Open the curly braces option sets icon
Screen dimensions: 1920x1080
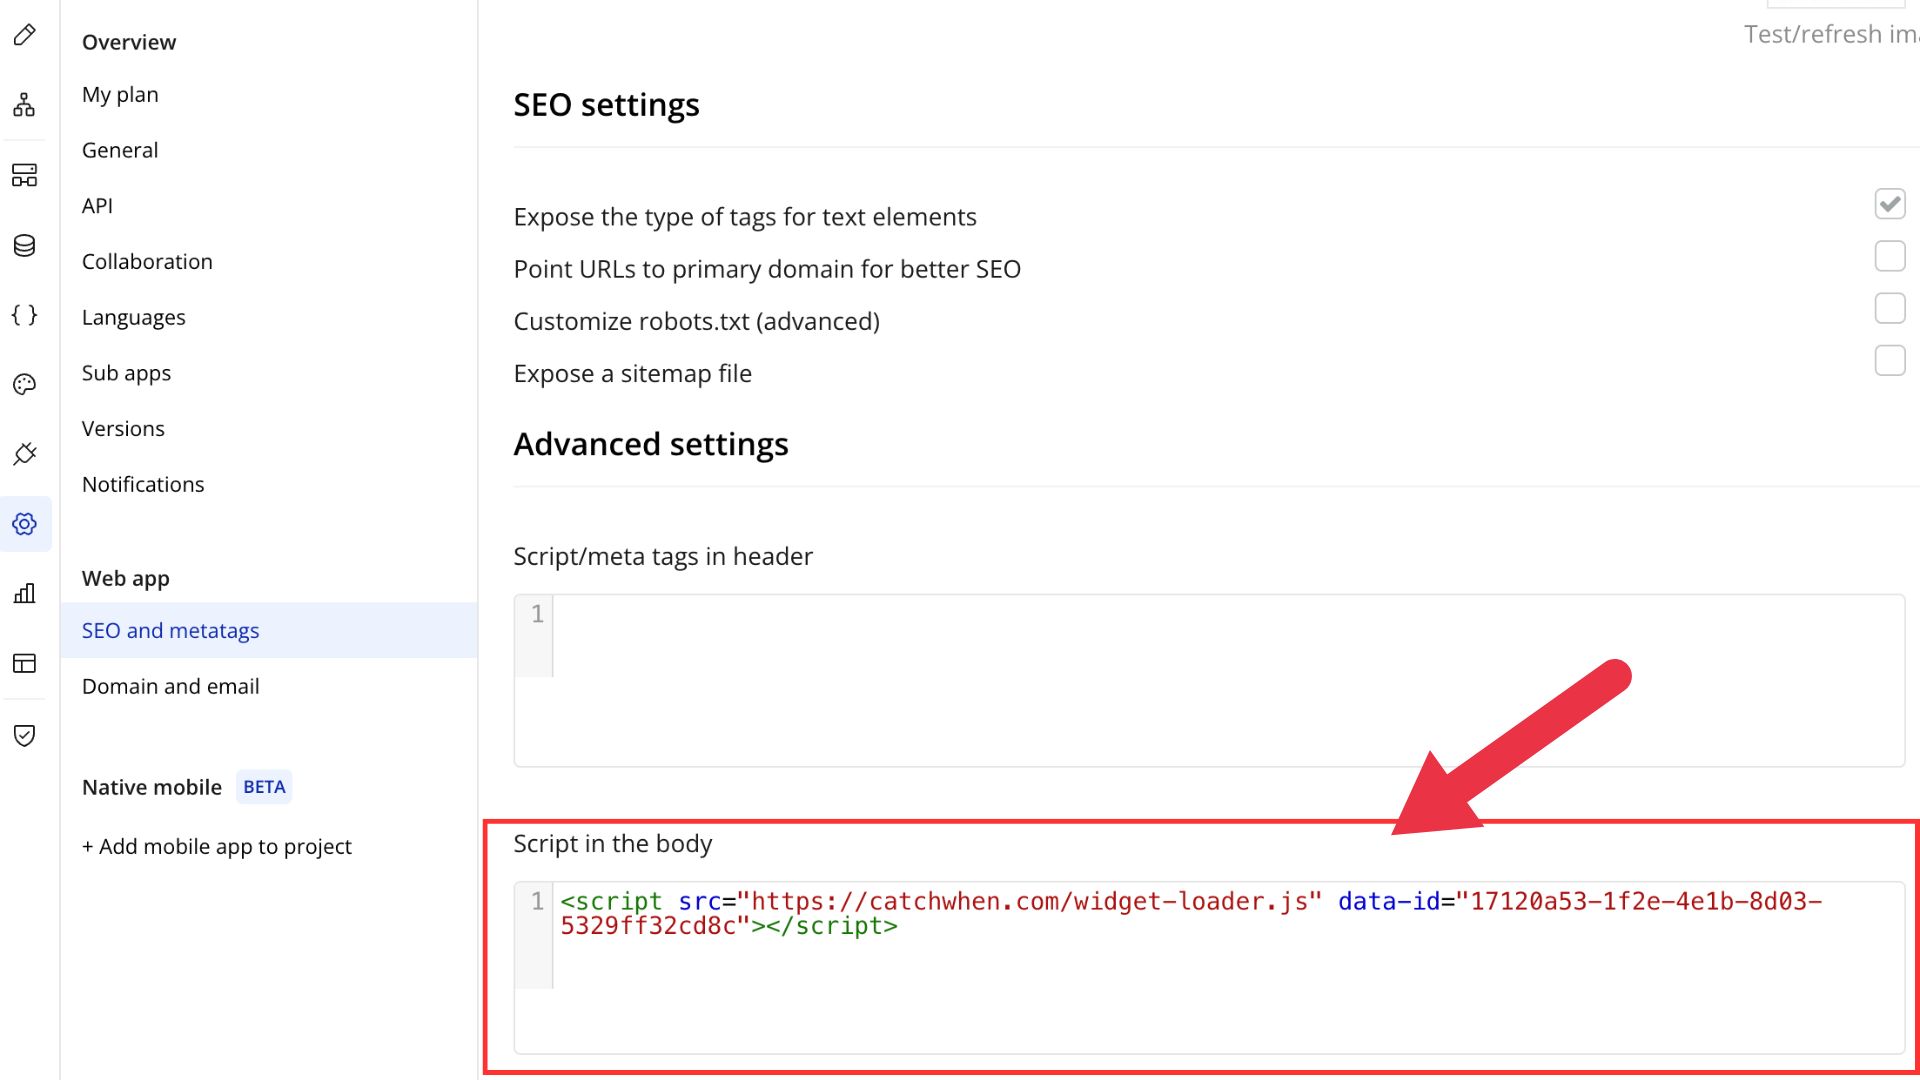click(x=25, y=315)
